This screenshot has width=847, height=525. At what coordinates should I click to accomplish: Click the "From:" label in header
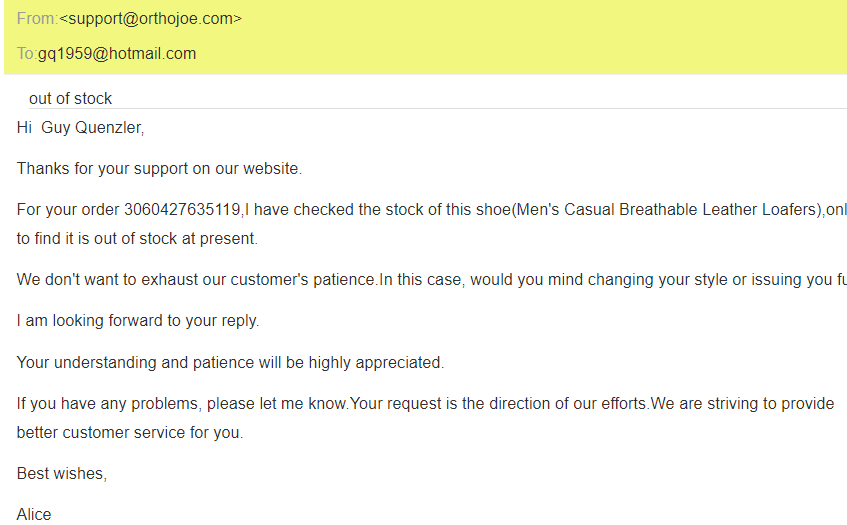coord(37,18)
